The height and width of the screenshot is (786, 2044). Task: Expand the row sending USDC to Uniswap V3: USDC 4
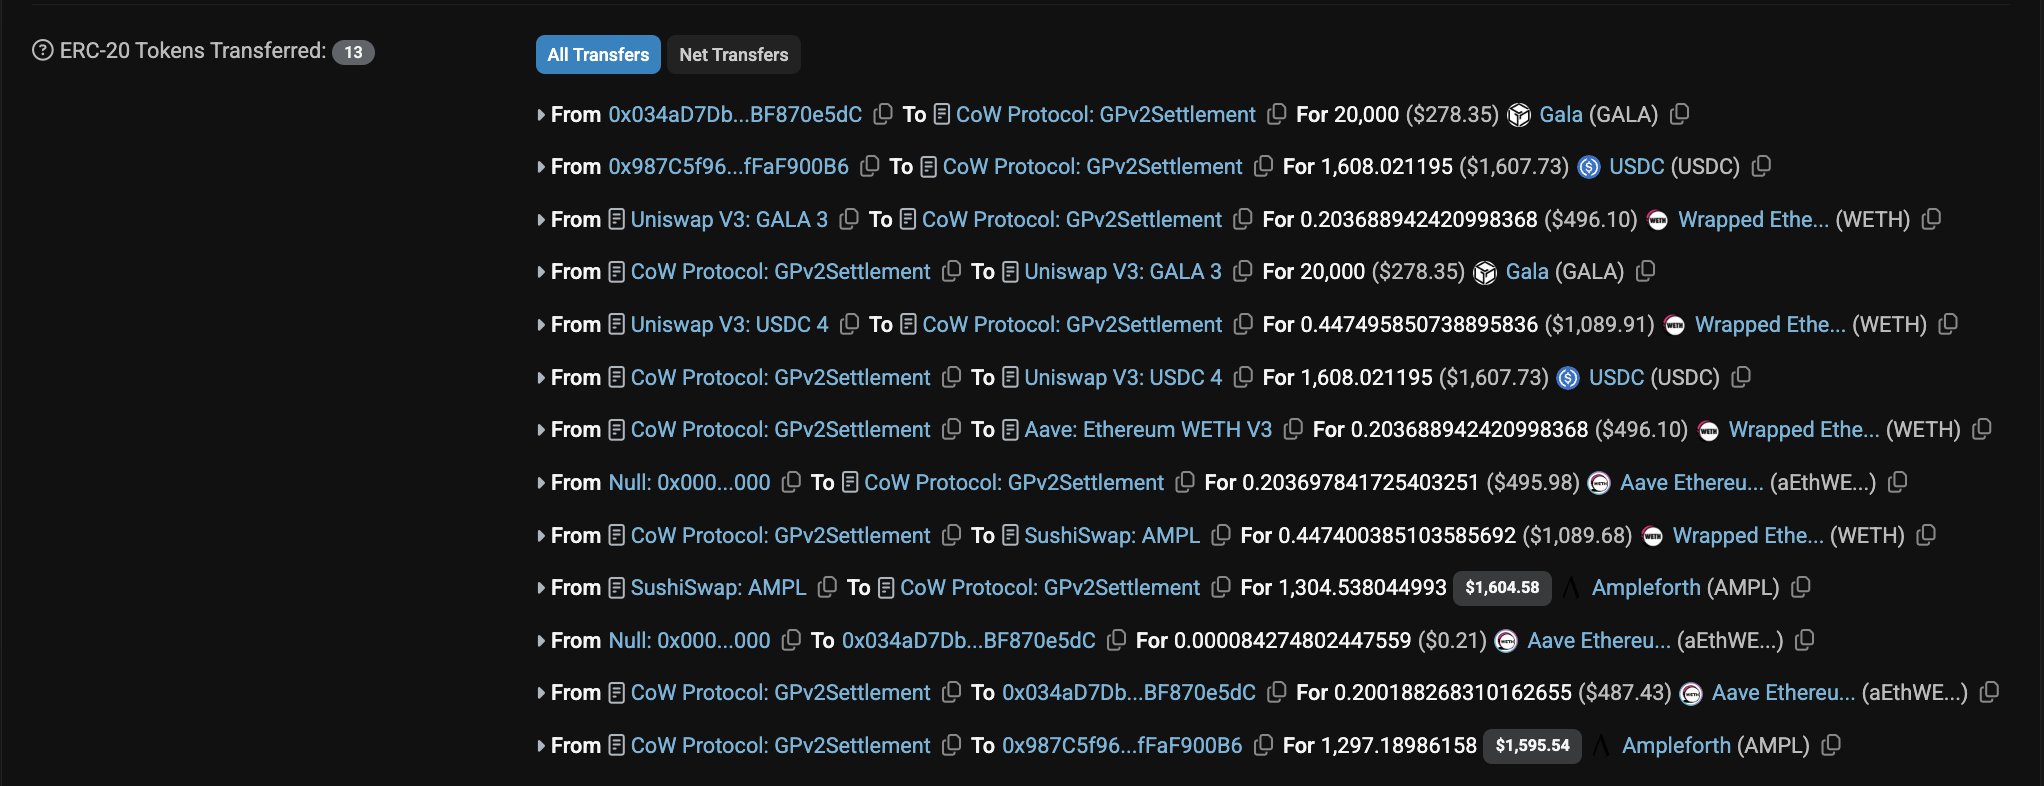point(541,378)
